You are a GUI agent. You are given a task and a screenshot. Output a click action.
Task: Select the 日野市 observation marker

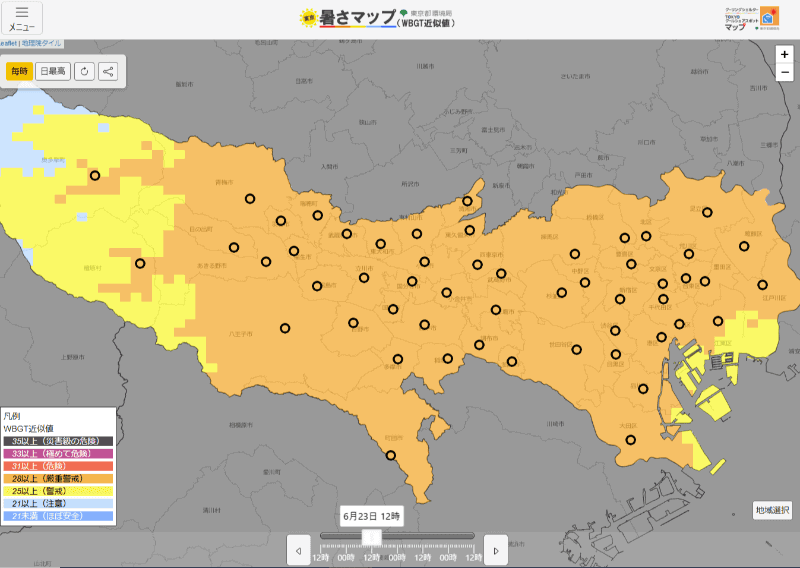(353, 323)
